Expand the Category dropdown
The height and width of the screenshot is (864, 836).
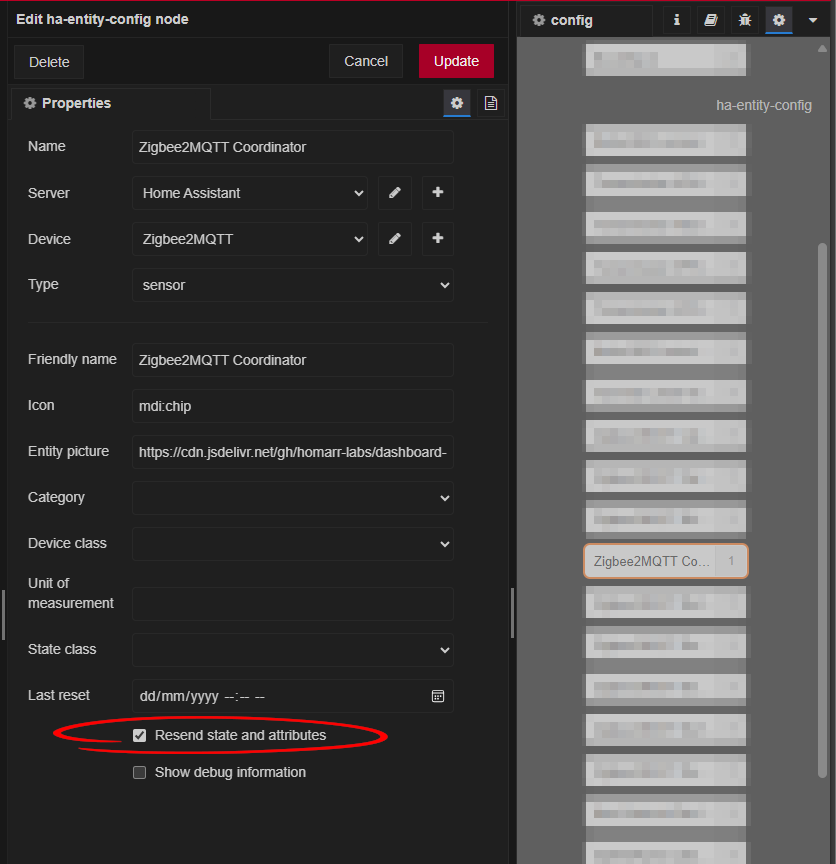(x=293, y=498)
